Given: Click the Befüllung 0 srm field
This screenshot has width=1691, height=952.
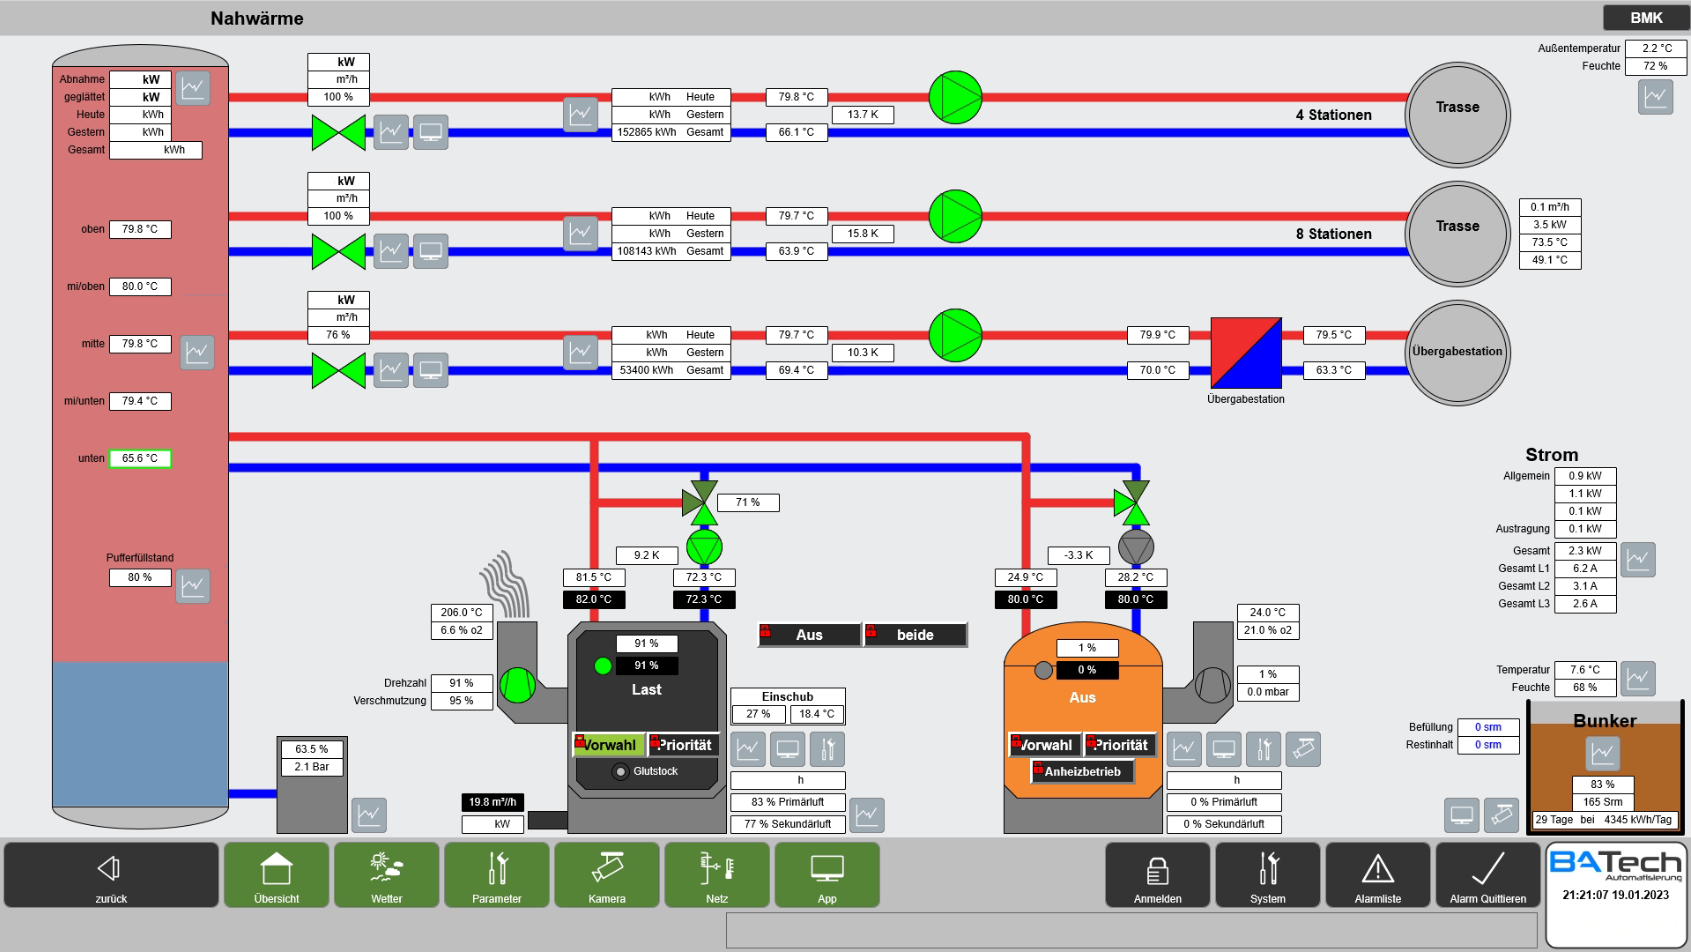Looking at the screenshot, I should 1488,727.
